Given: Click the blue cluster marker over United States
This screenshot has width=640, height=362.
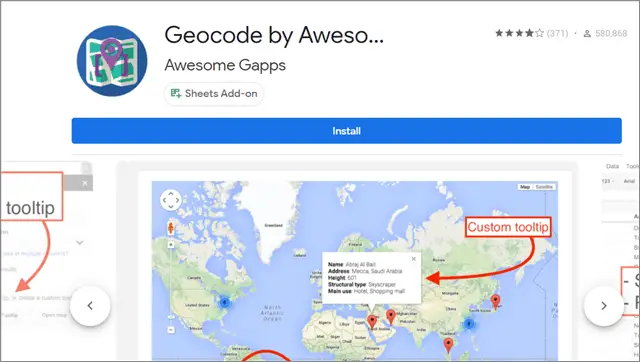Looking at the screenshot, I should [x=224, y=303].
